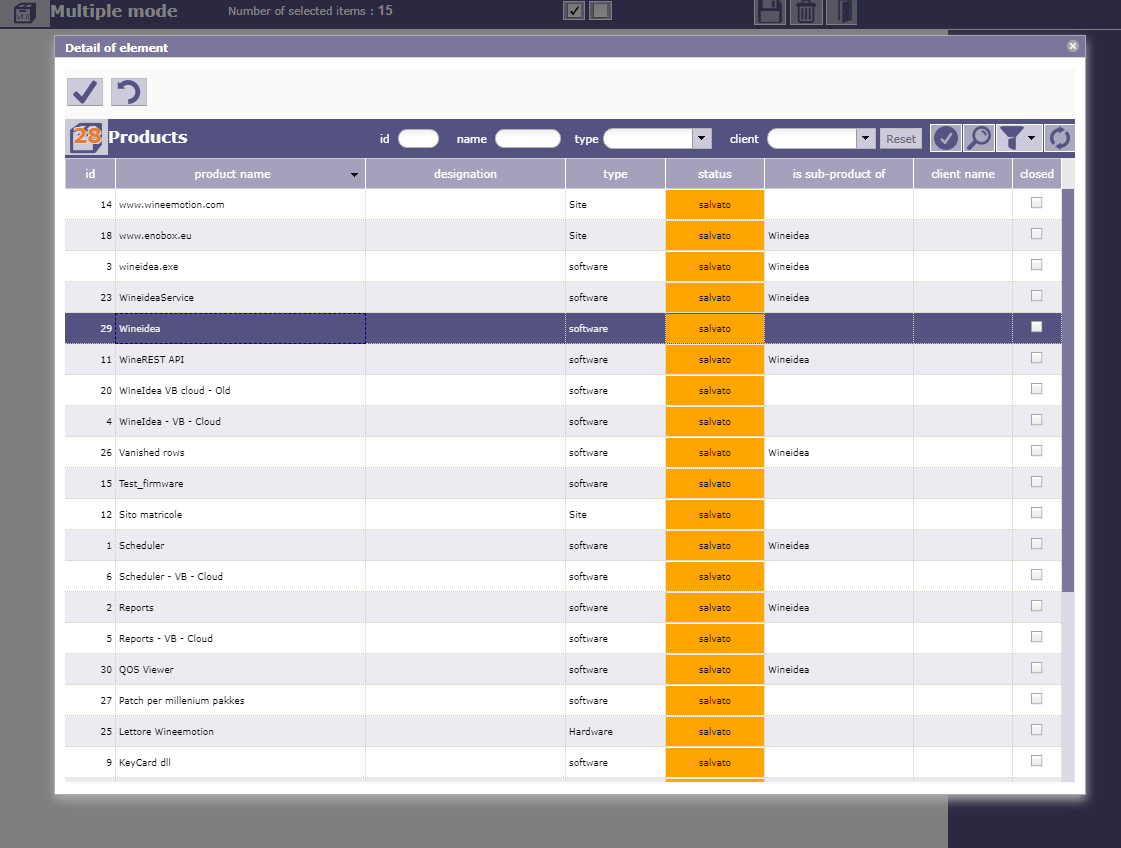Open the type filter dropdown
1121x848 pixels.
701,139
